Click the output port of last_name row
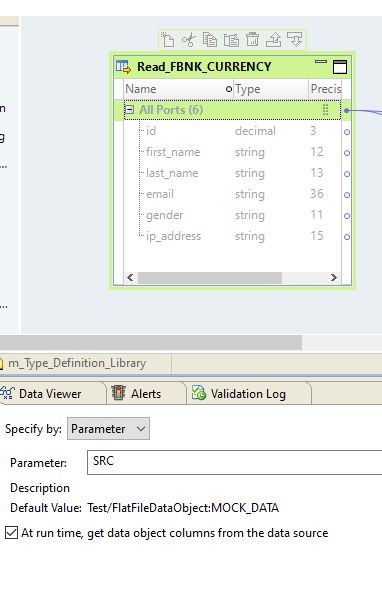The height and width of the screenshot is (596, 382). pos(347,173)
